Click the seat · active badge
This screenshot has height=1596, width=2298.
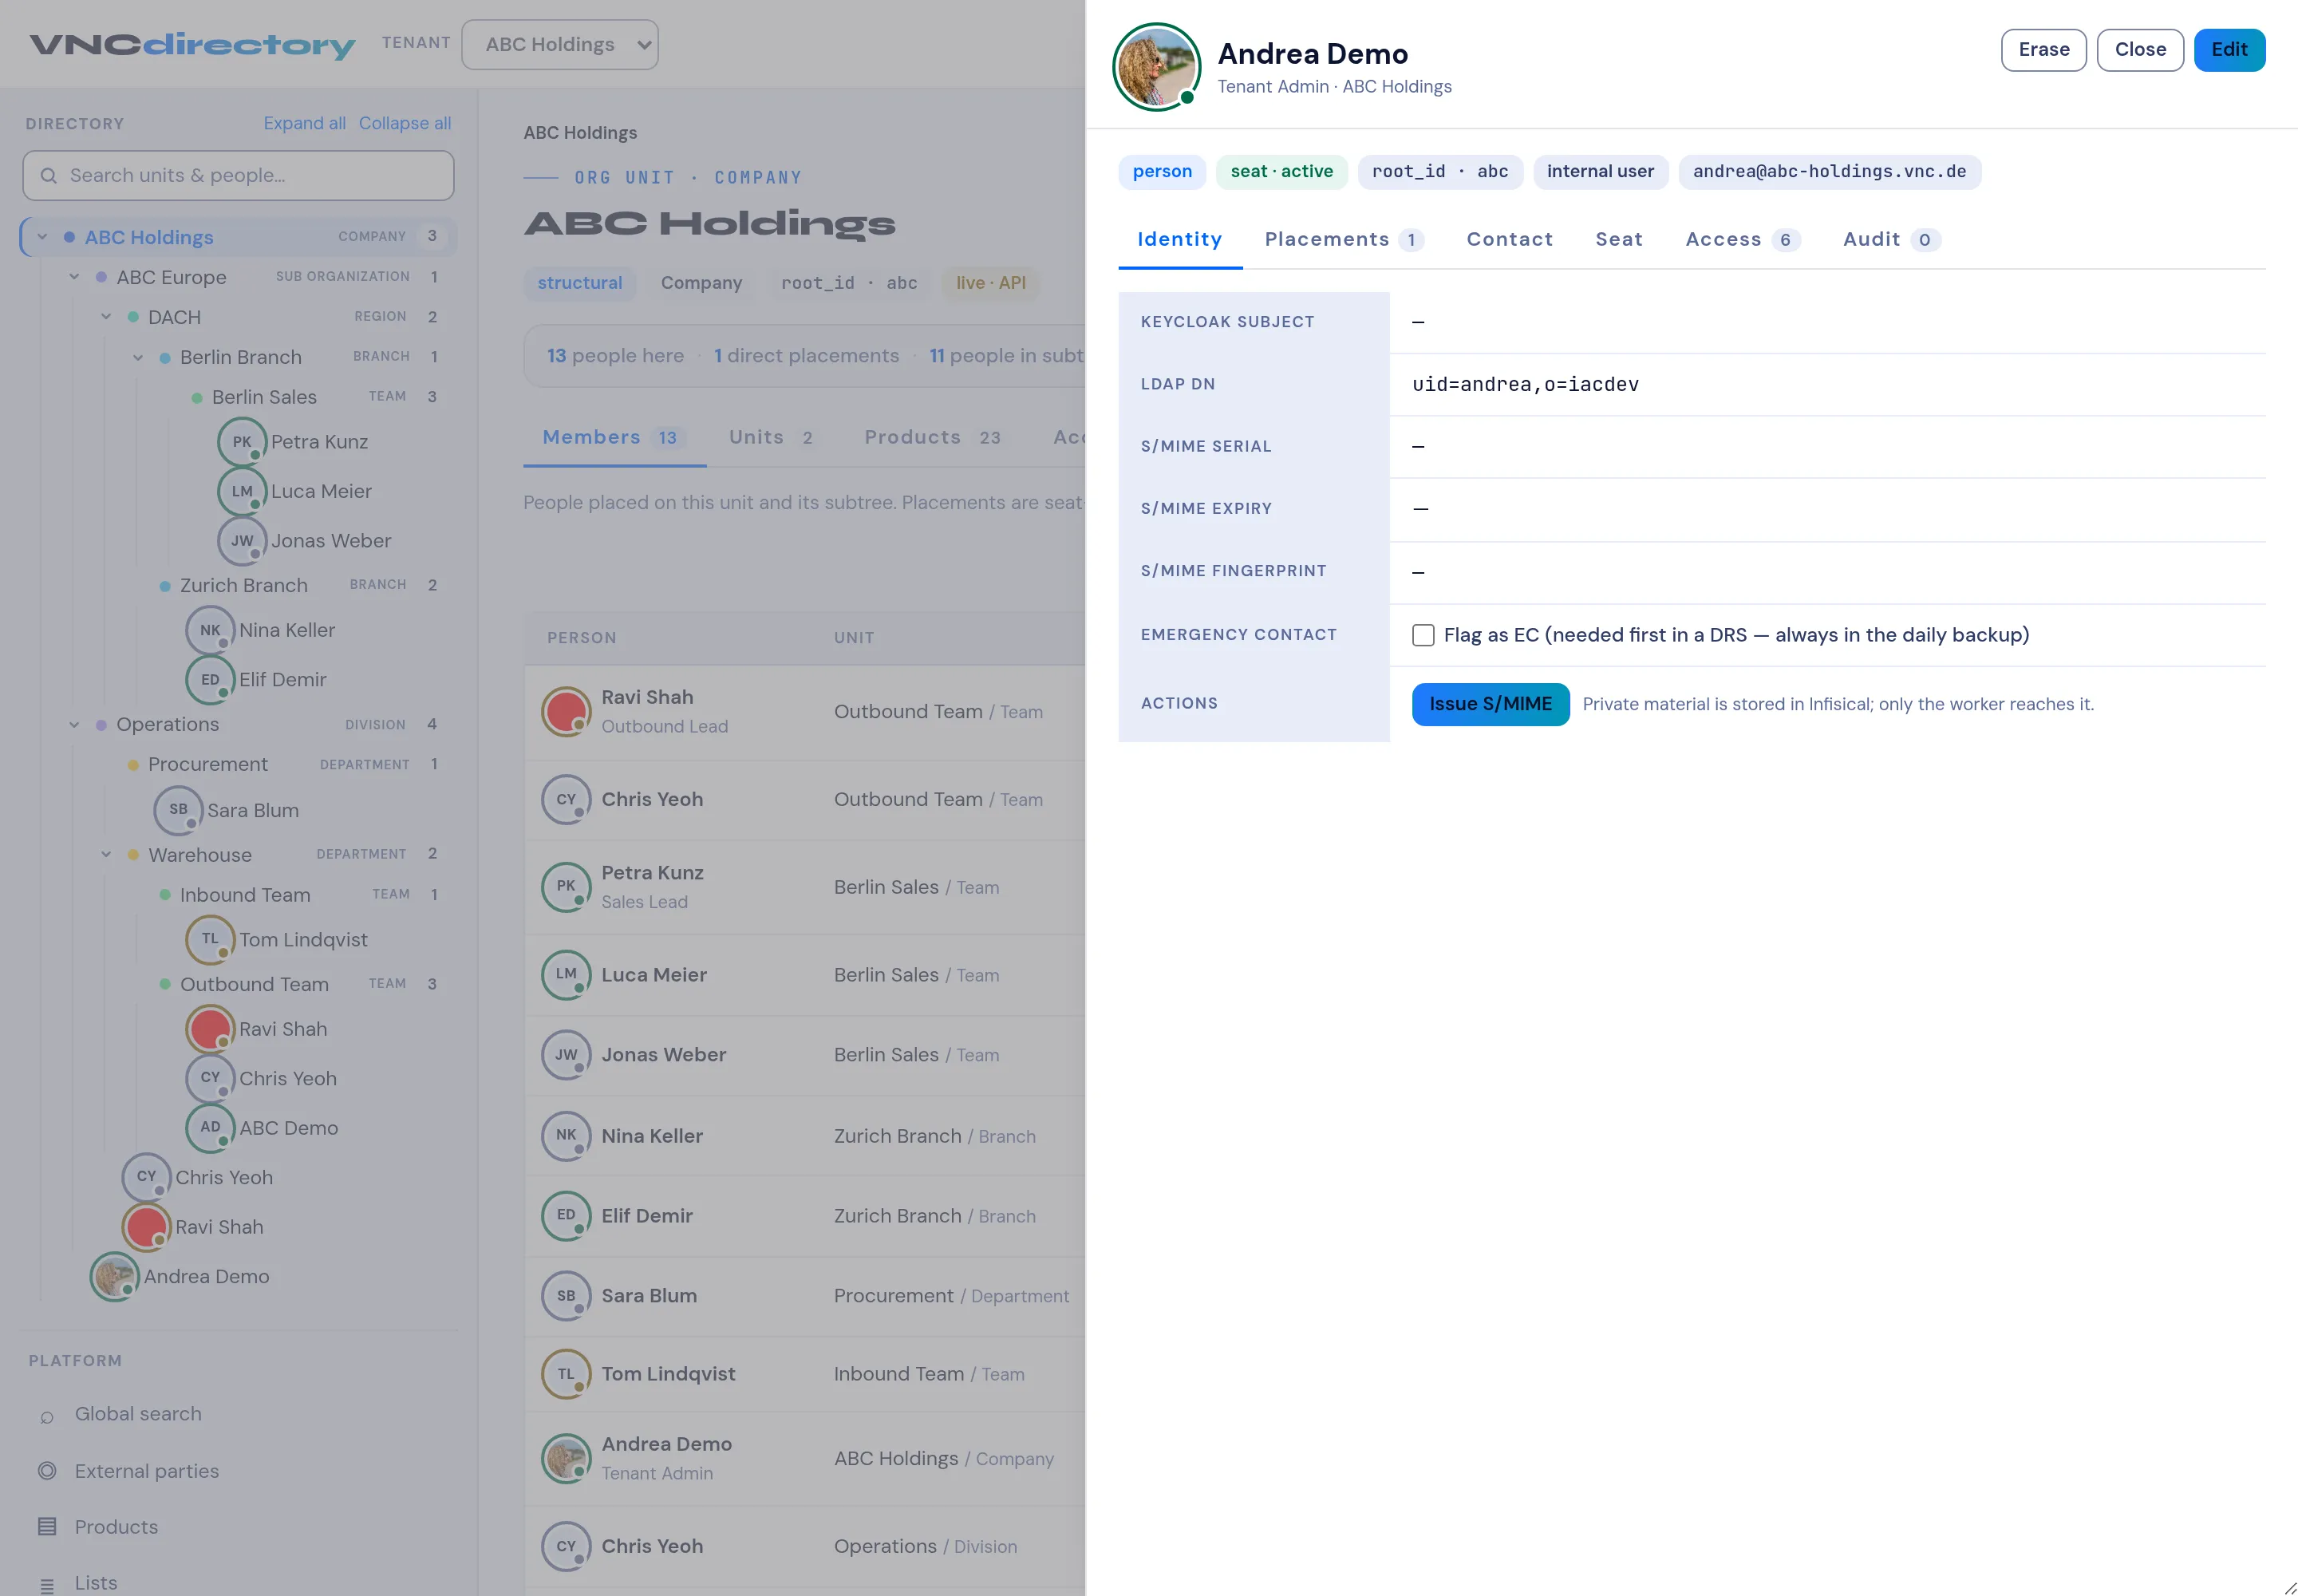click(x=1281, y=172)
